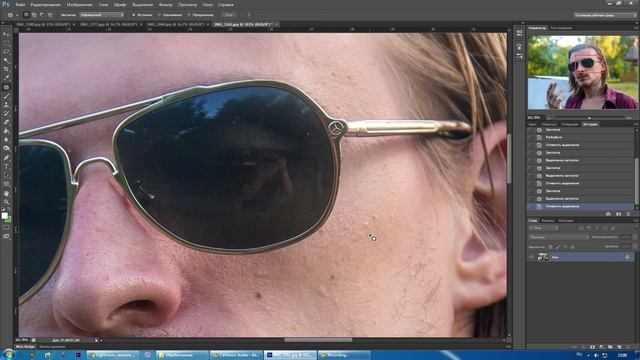Image resolution: width=640 pixels, height=360 pixels.
Task: Close the active document tab
Action: tap(277, 24)
